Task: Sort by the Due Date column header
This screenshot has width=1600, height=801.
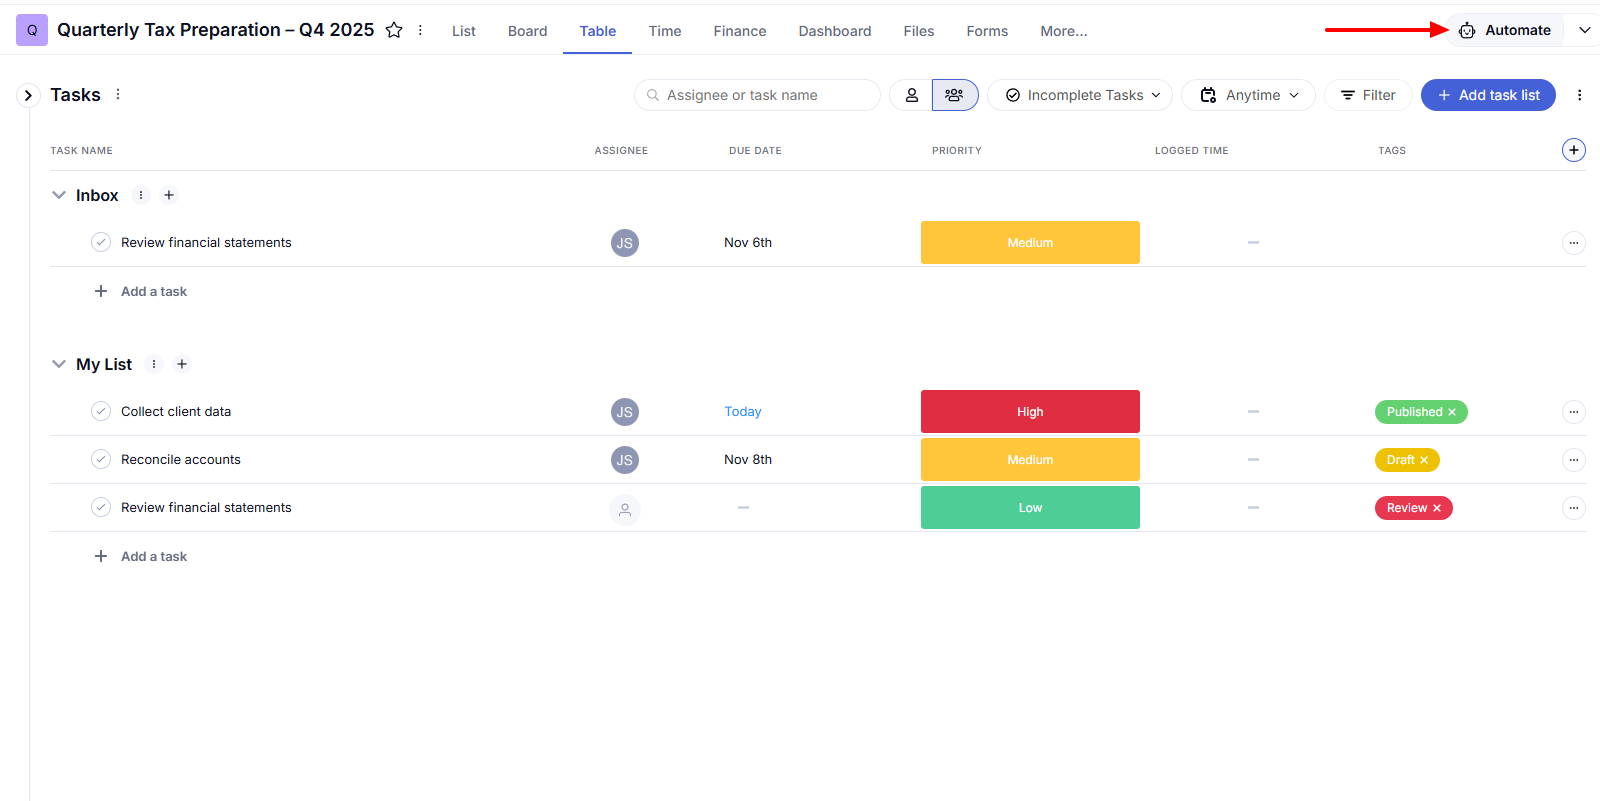Action: [x=755, y=150]
